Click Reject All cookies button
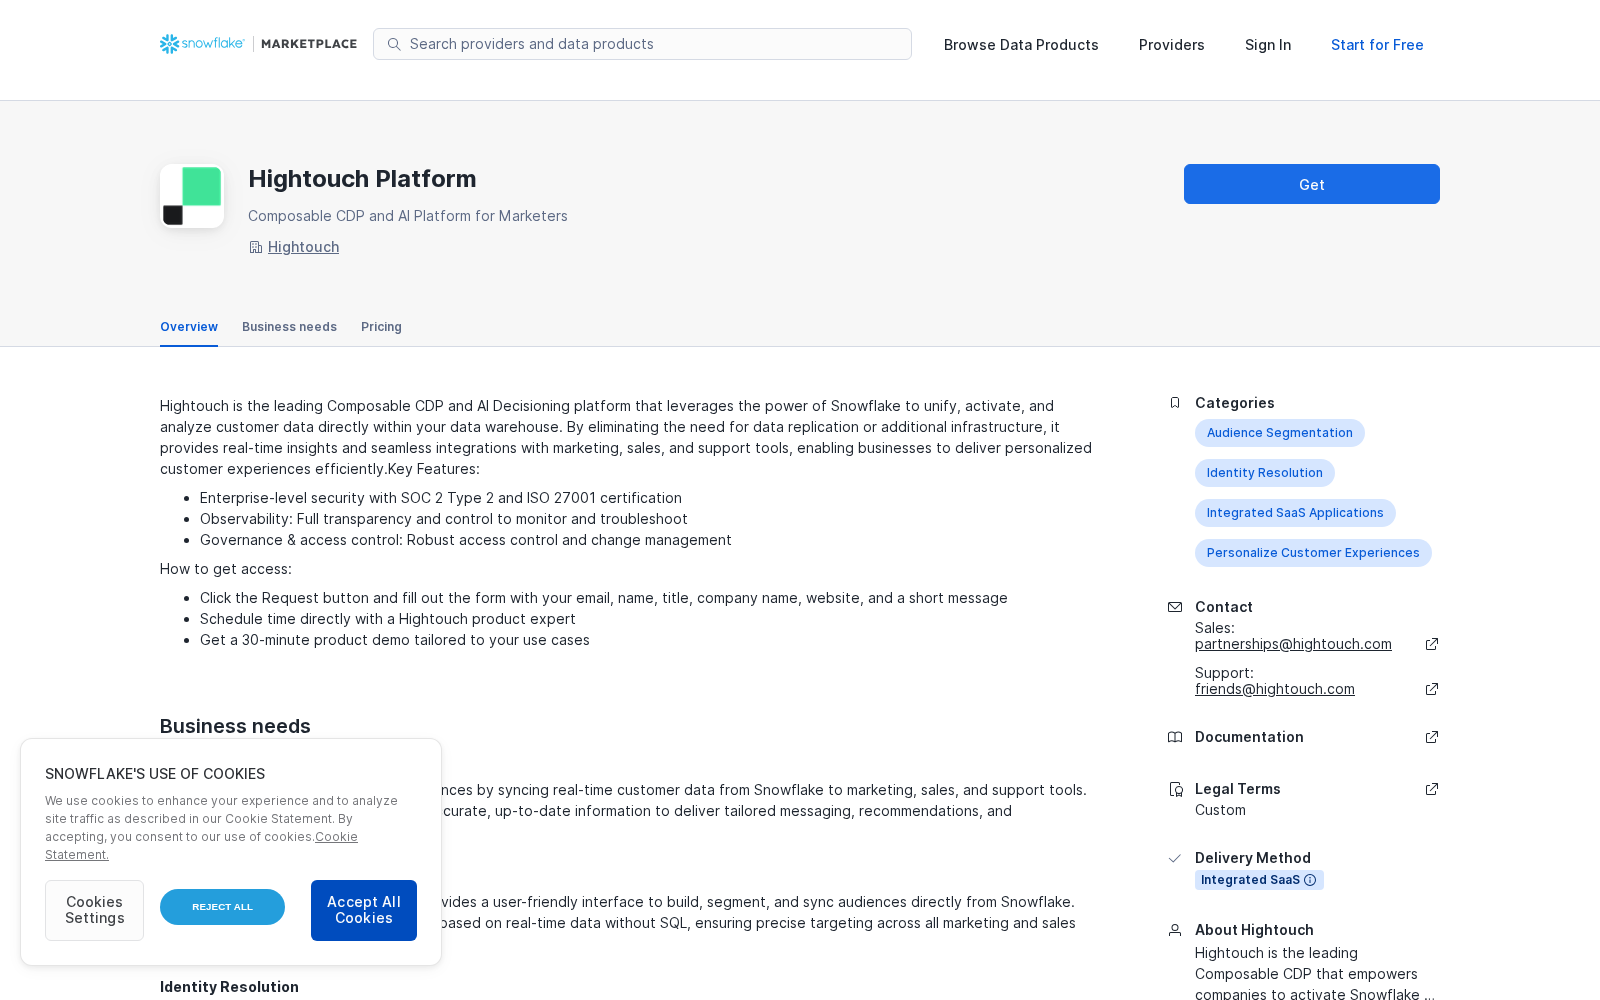Viewport: 1600px width, 1000px height. tap(222, 907)
